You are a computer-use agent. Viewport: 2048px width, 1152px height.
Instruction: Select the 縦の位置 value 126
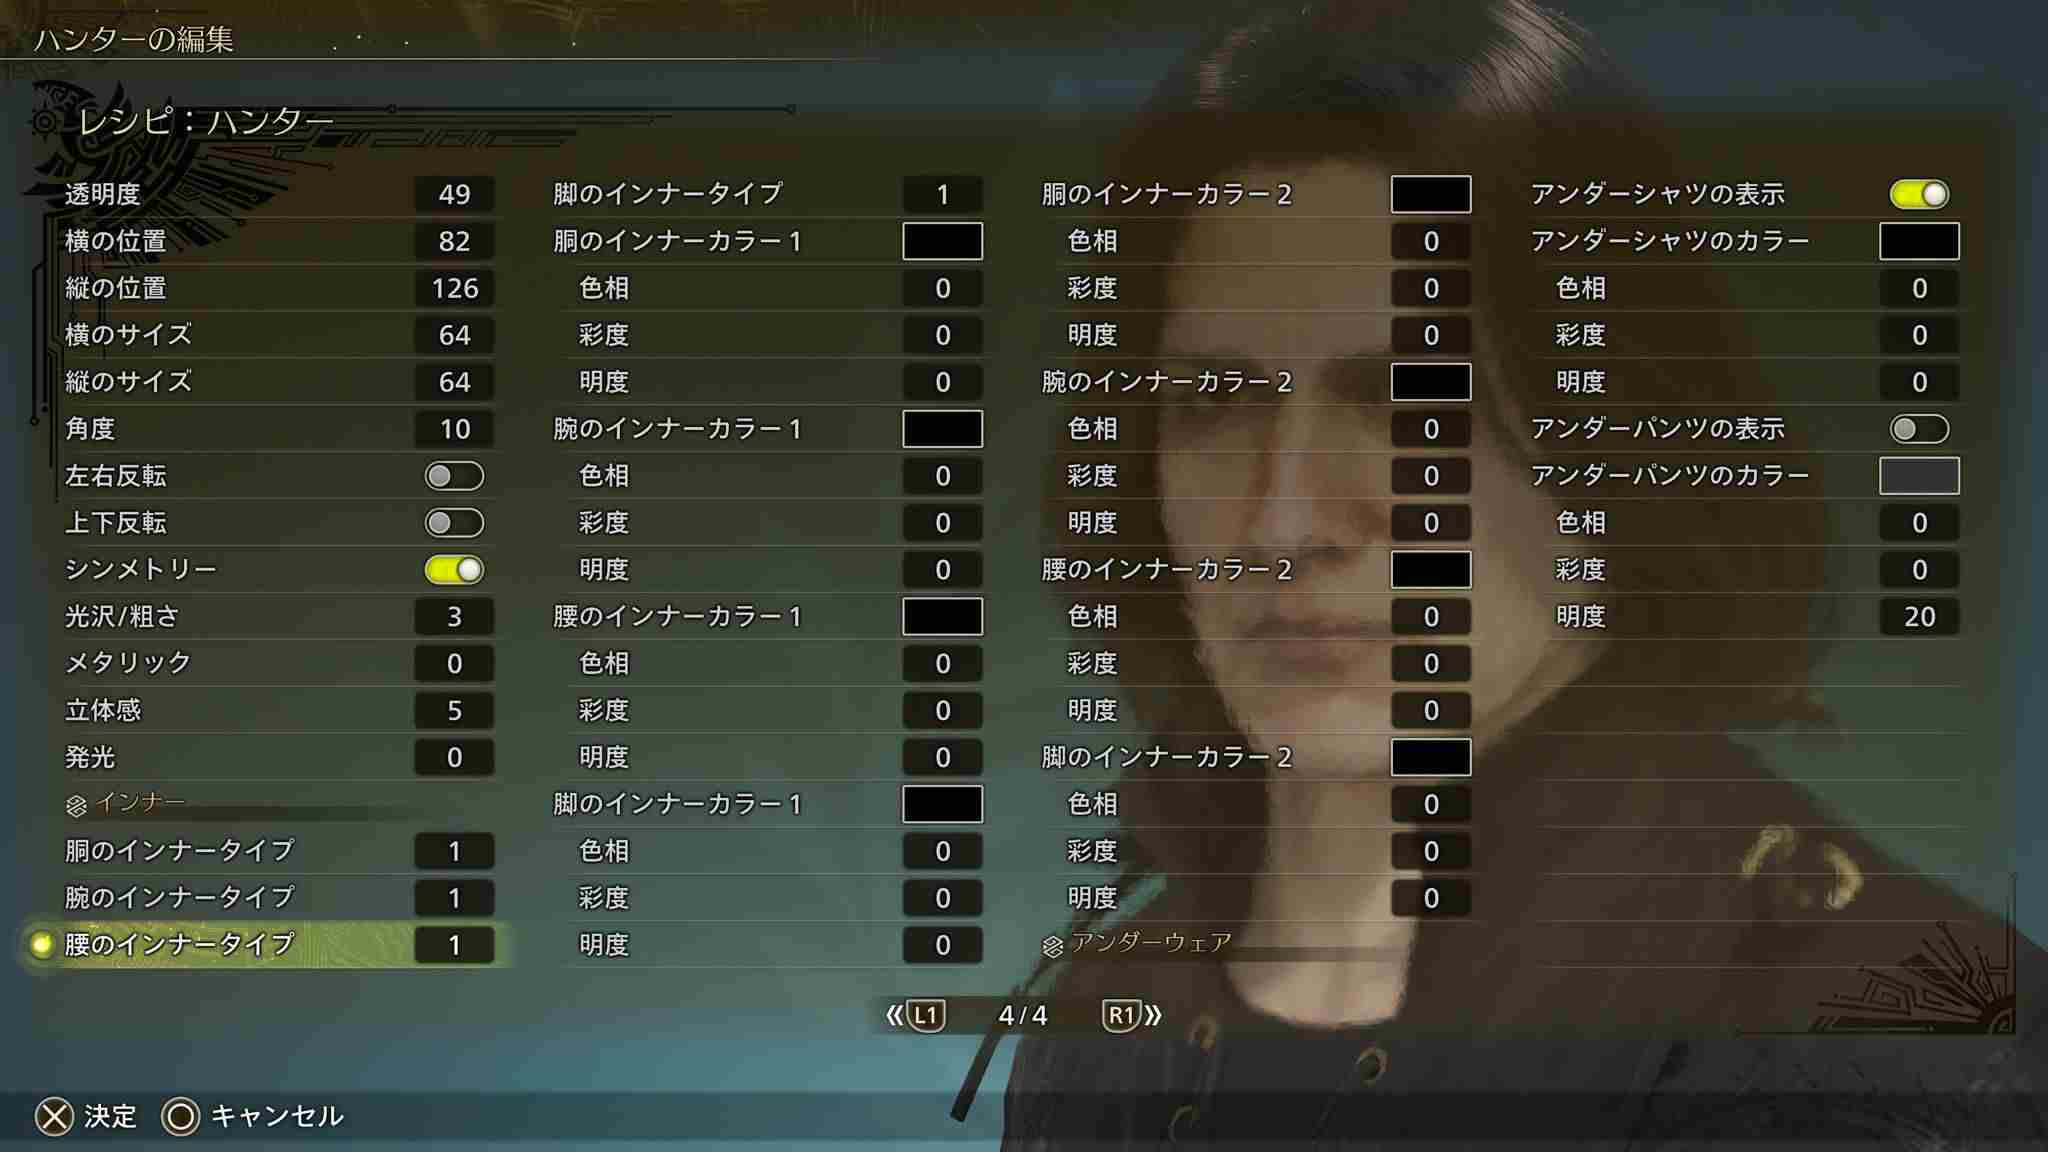(454, 288)
